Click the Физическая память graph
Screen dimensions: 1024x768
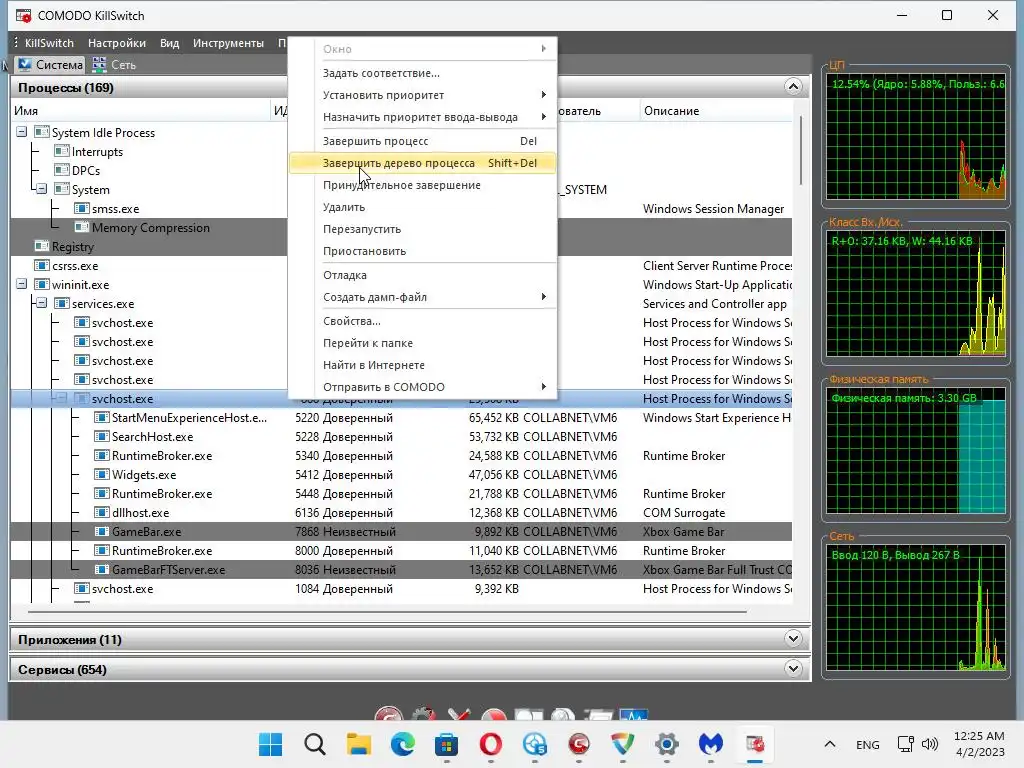coord(916,451)
